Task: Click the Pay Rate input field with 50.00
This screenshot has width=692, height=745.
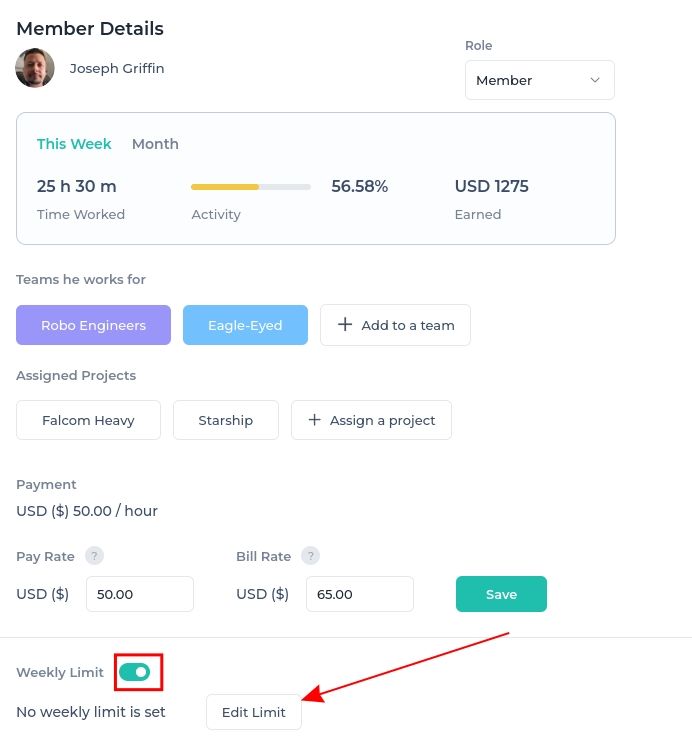Action: (x=140, y=594)
